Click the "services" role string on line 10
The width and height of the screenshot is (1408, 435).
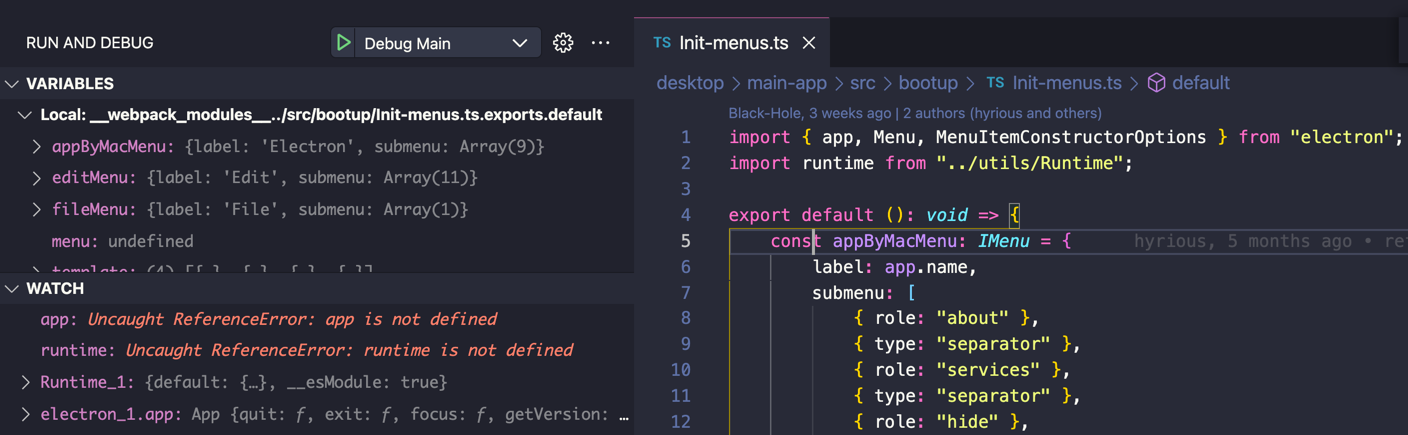coord(989,370)
